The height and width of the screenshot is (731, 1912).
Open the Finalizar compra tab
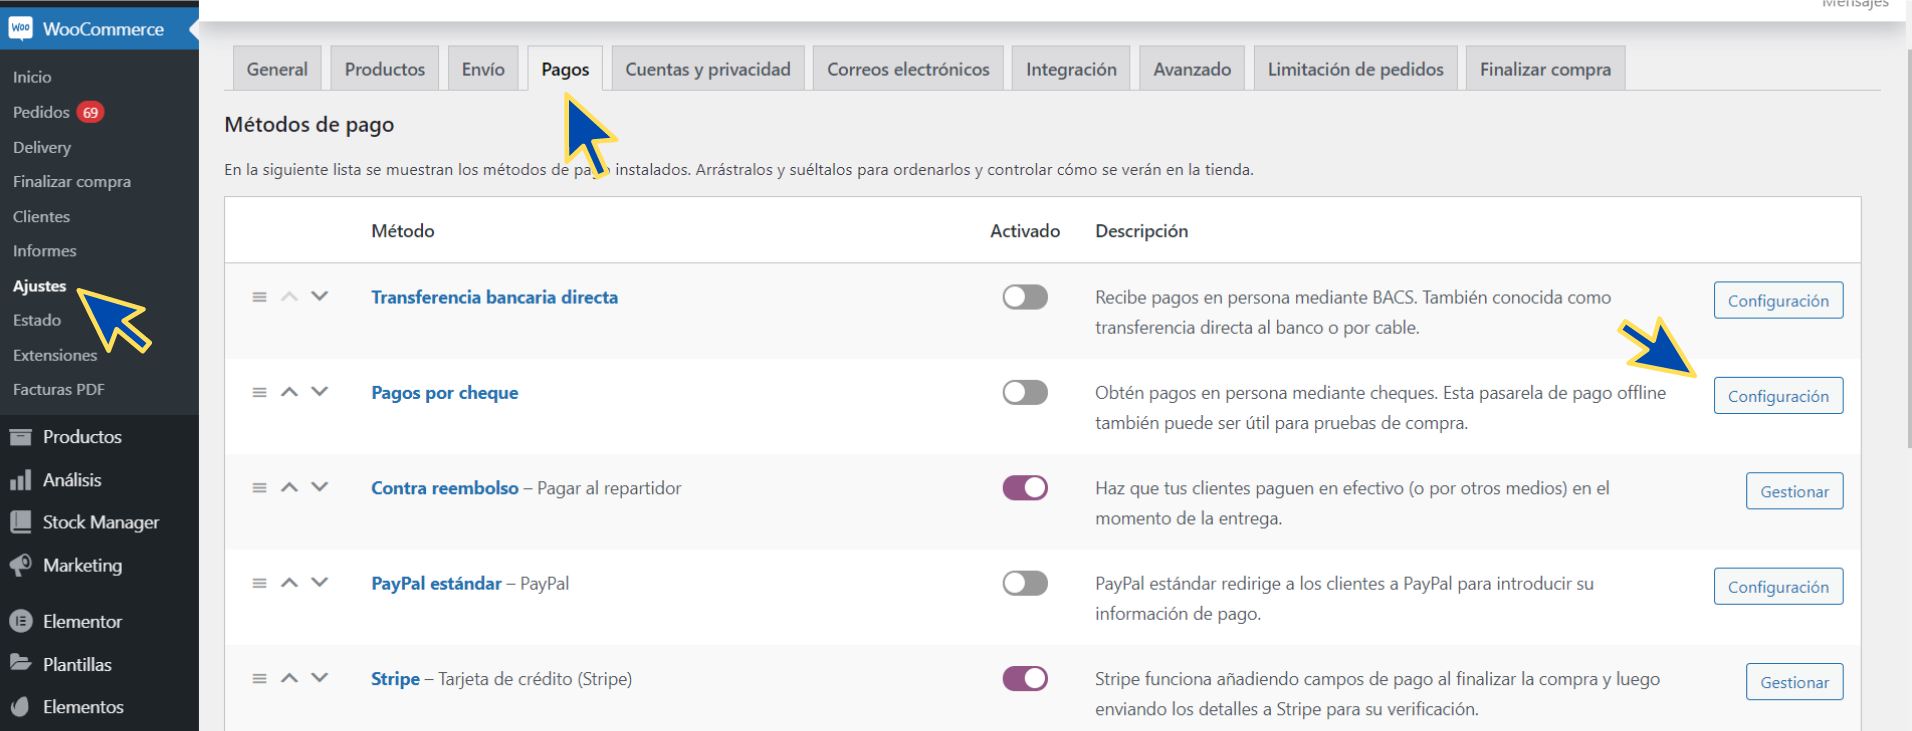pos(1545,69)
